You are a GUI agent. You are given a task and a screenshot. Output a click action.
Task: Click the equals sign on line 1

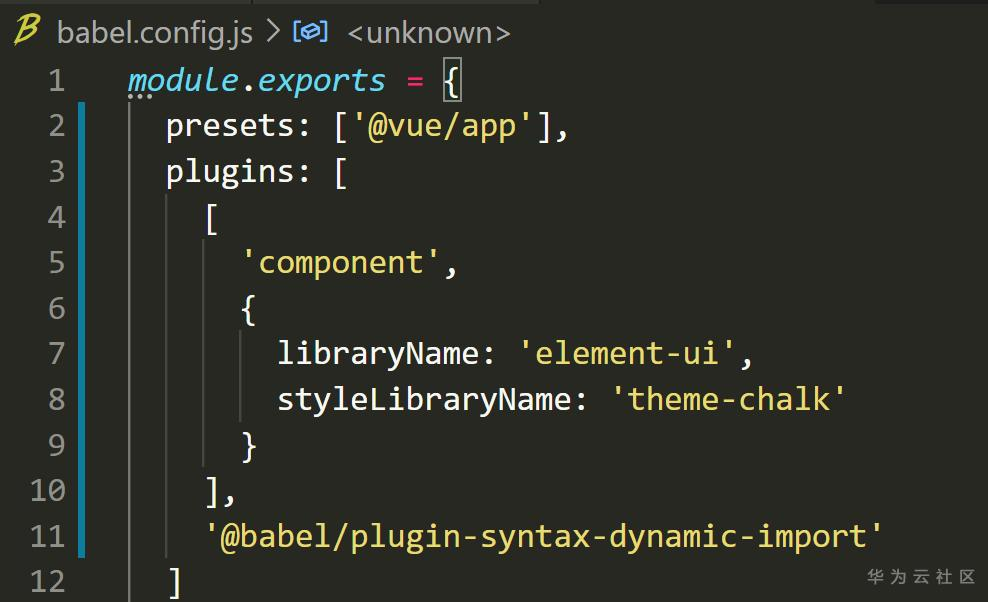(x=415, y=81)
